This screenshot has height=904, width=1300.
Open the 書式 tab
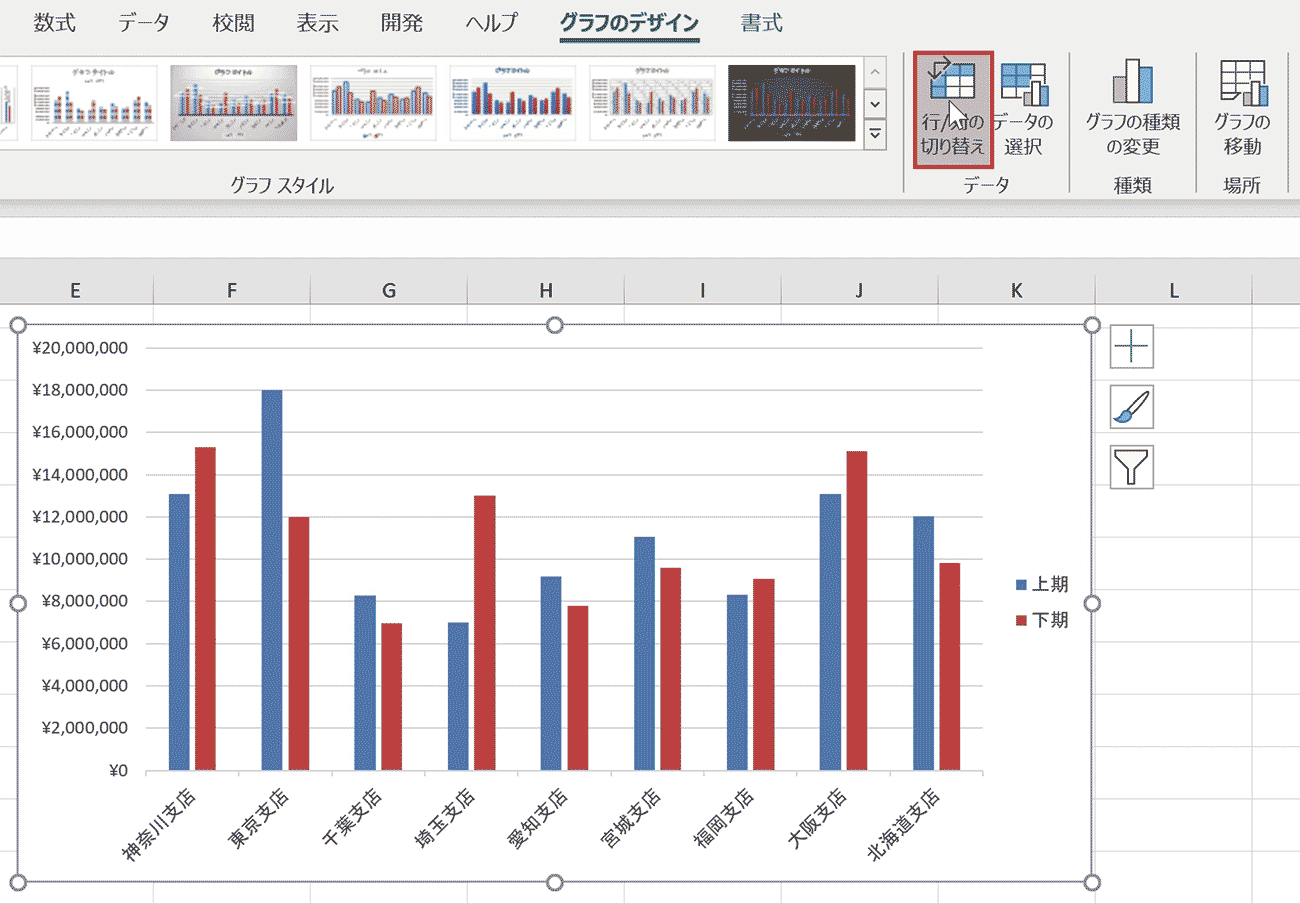click(762, 23)
